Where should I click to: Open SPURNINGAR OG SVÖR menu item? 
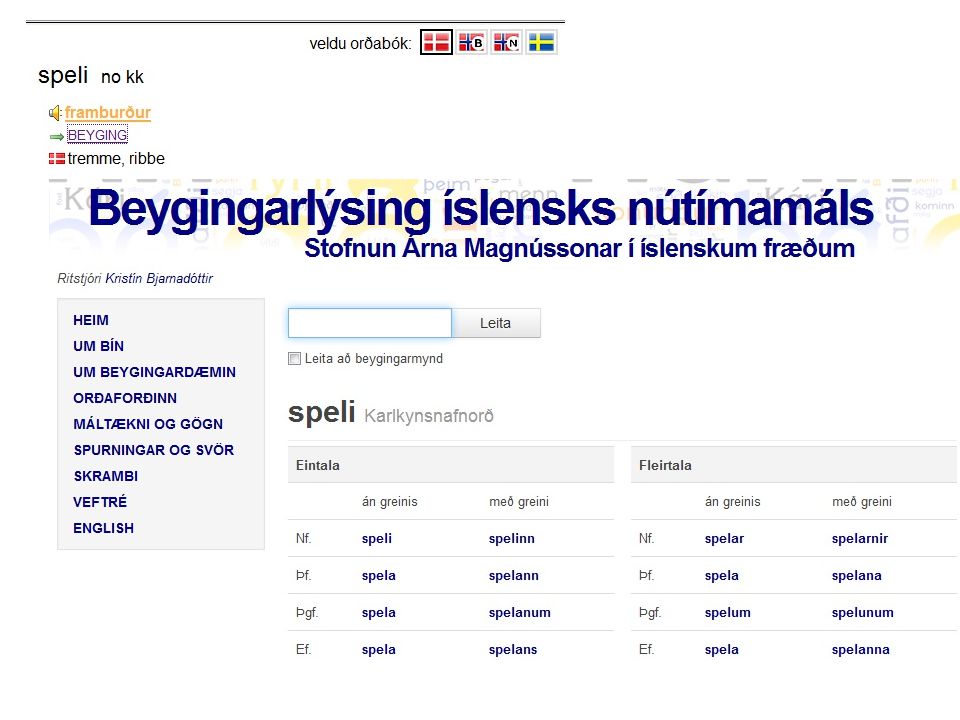154,450
